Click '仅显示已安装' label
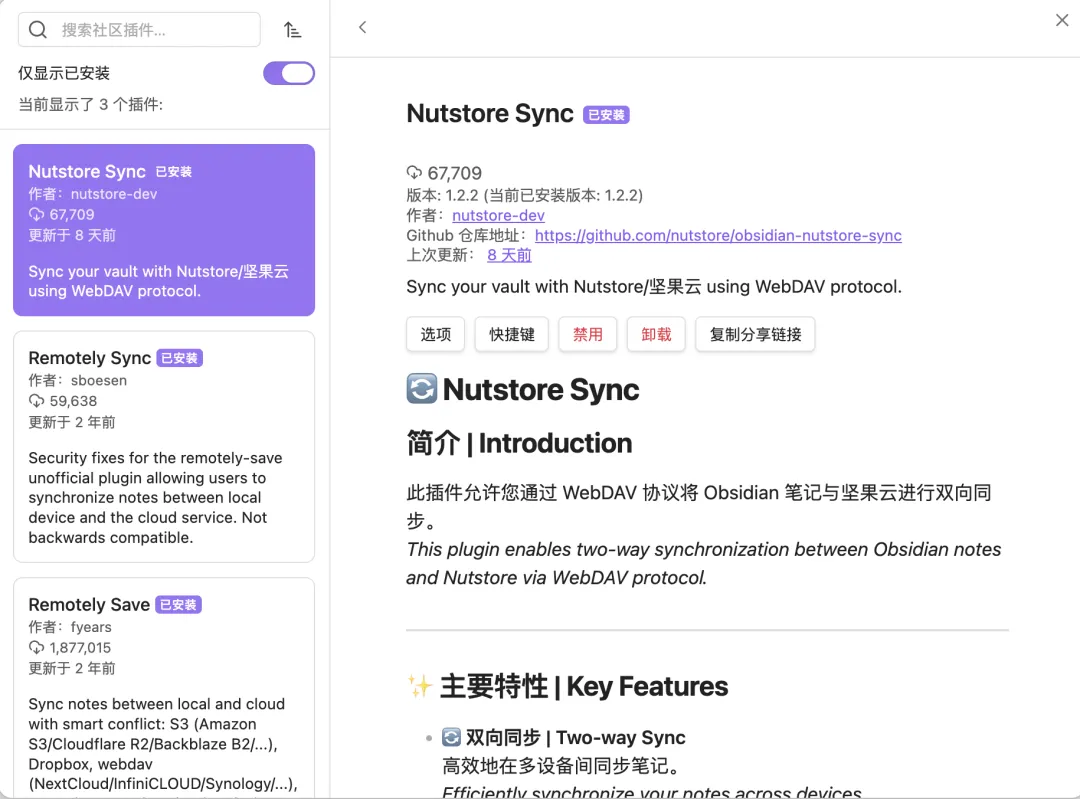This screenshot has width=1080, height=799. (64, 73)
